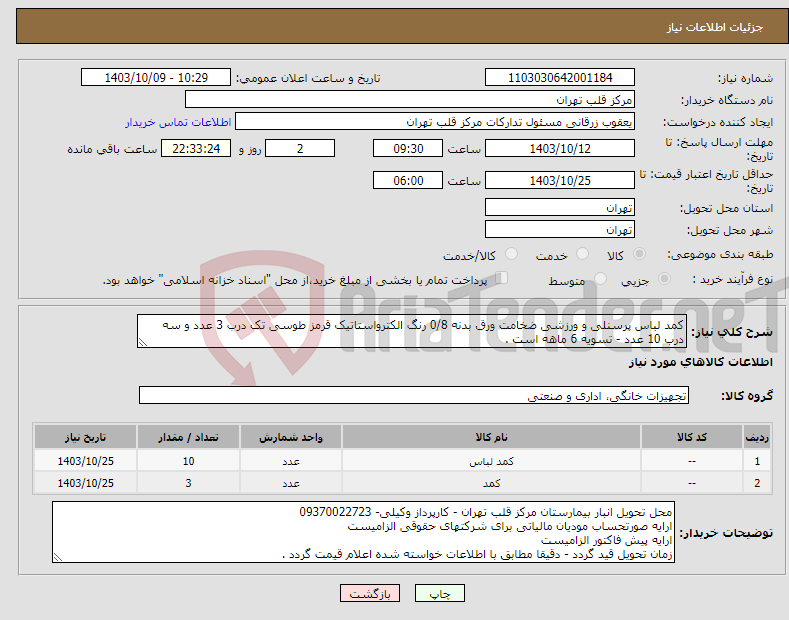
Task: Toggle the اسناد خزانه اسلامی payment checkbox
Action: 502,278
